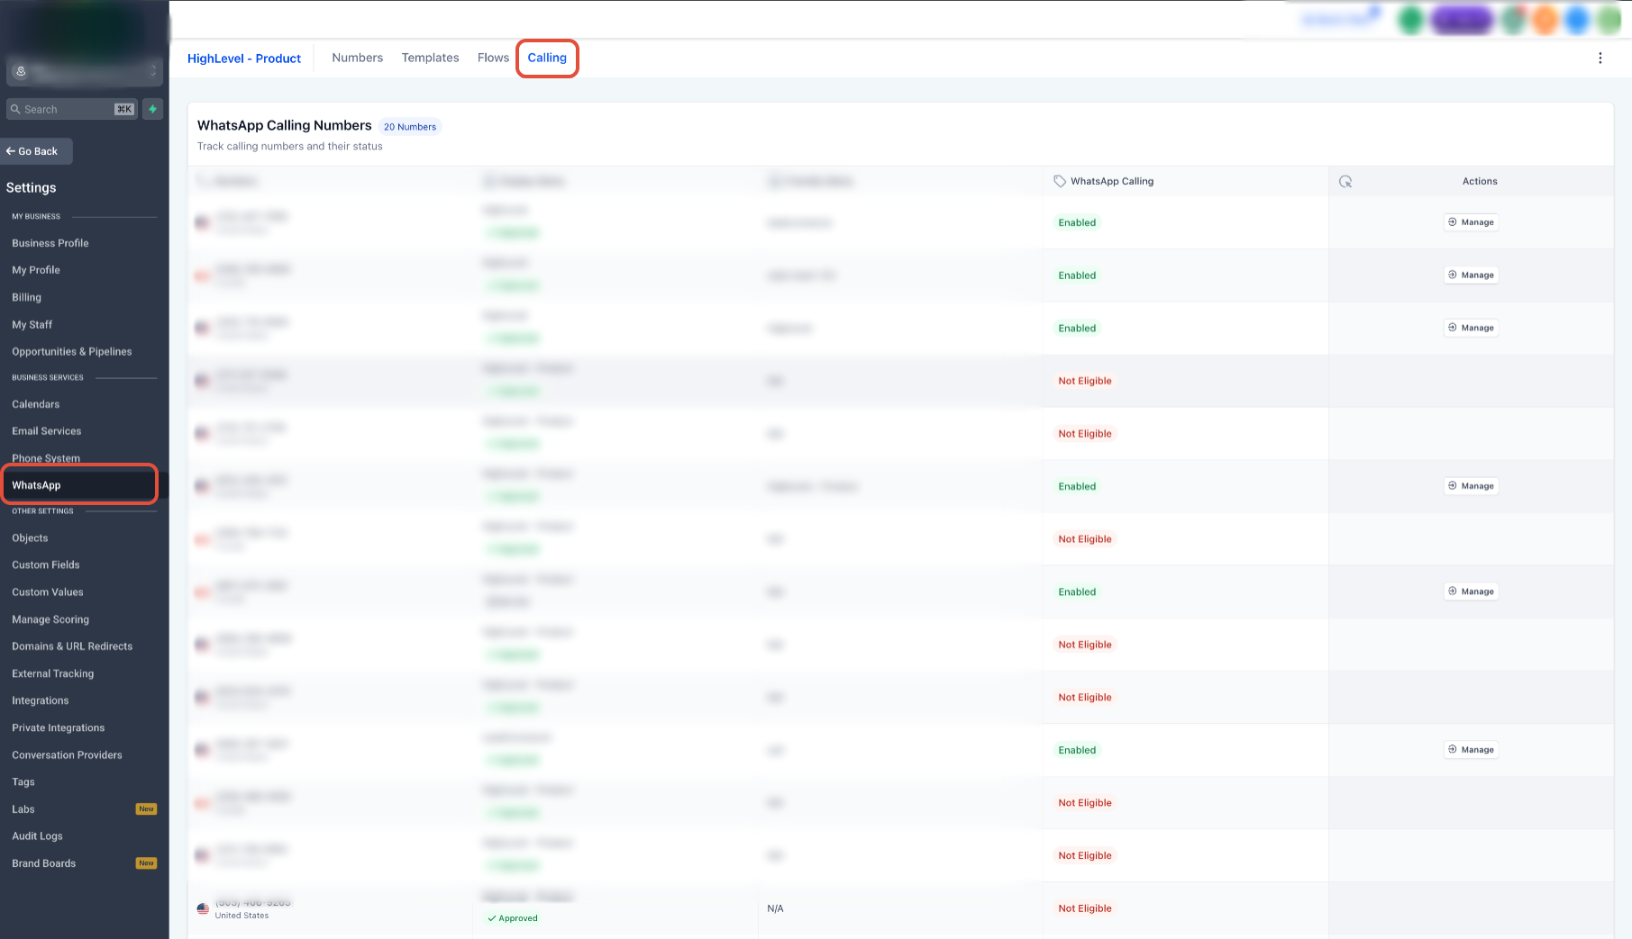Viewport: 1632px width, 939px height.
Task: Click the cursor icon beside Actions header
Action: [x=1345, y=181]
